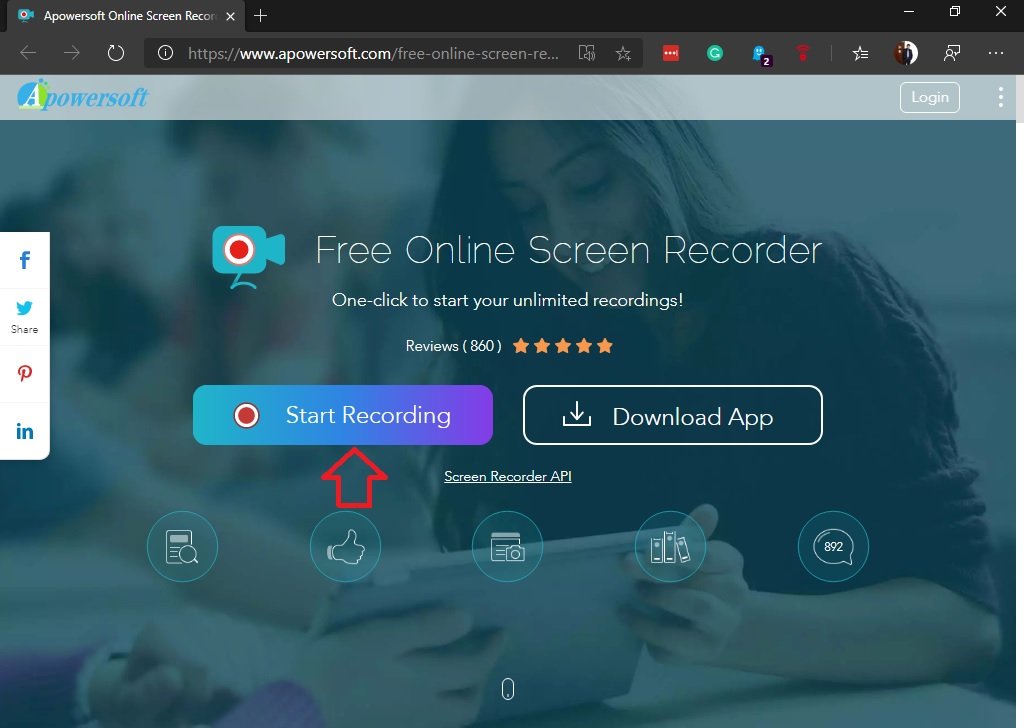The width and height of the screenshot is (1024, 728).
Task: Open the site's three-dot menu
Action: pyautogui.click(x=1000, y=97)
